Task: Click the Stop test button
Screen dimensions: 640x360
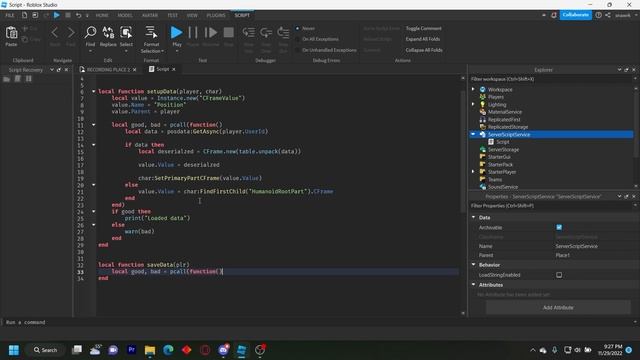Action: (229, 33)
